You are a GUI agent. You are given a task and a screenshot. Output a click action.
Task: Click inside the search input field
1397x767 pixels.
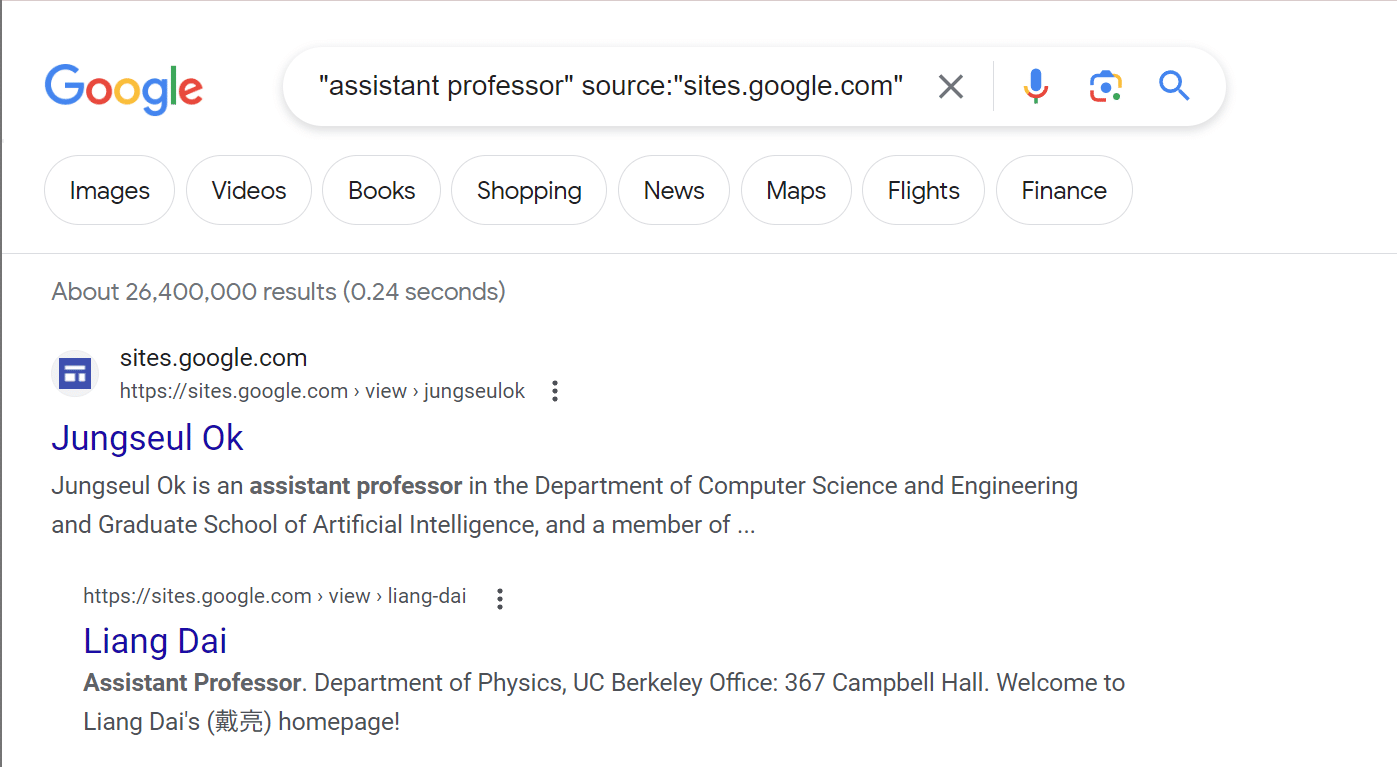click(612, 86)
